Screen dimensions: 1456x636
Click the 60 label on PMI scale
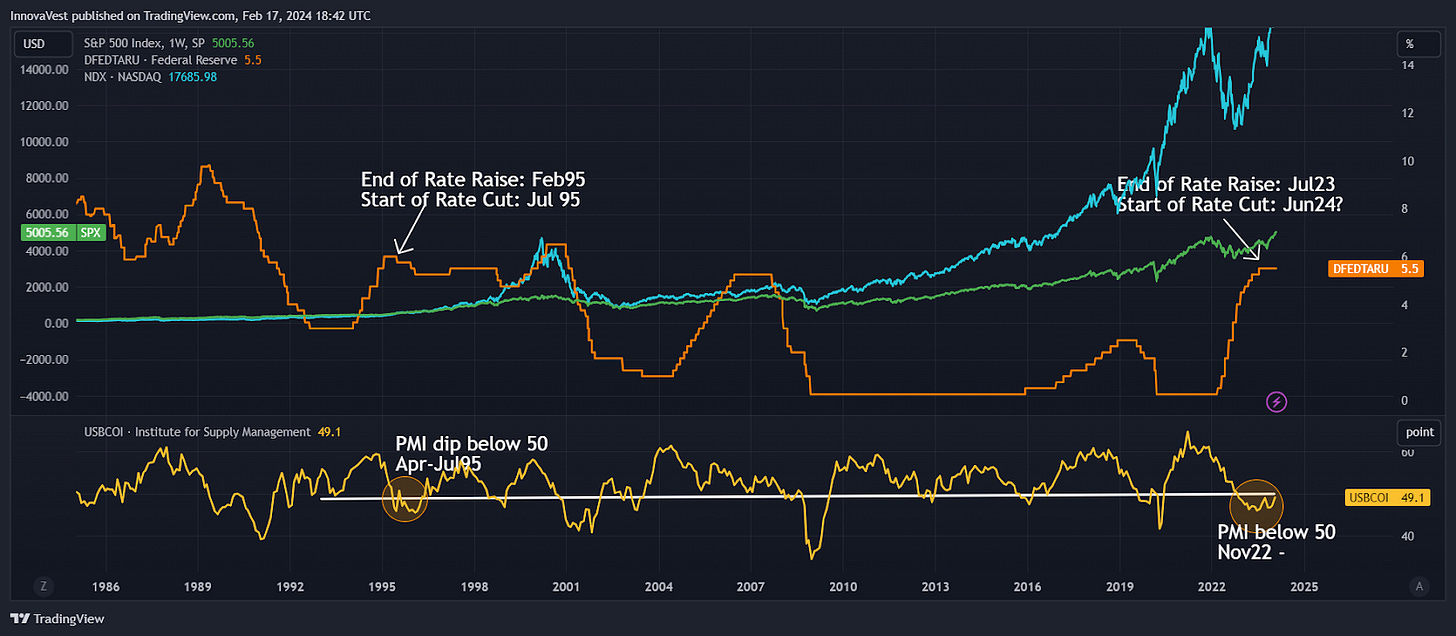[x=1408, y=454]
